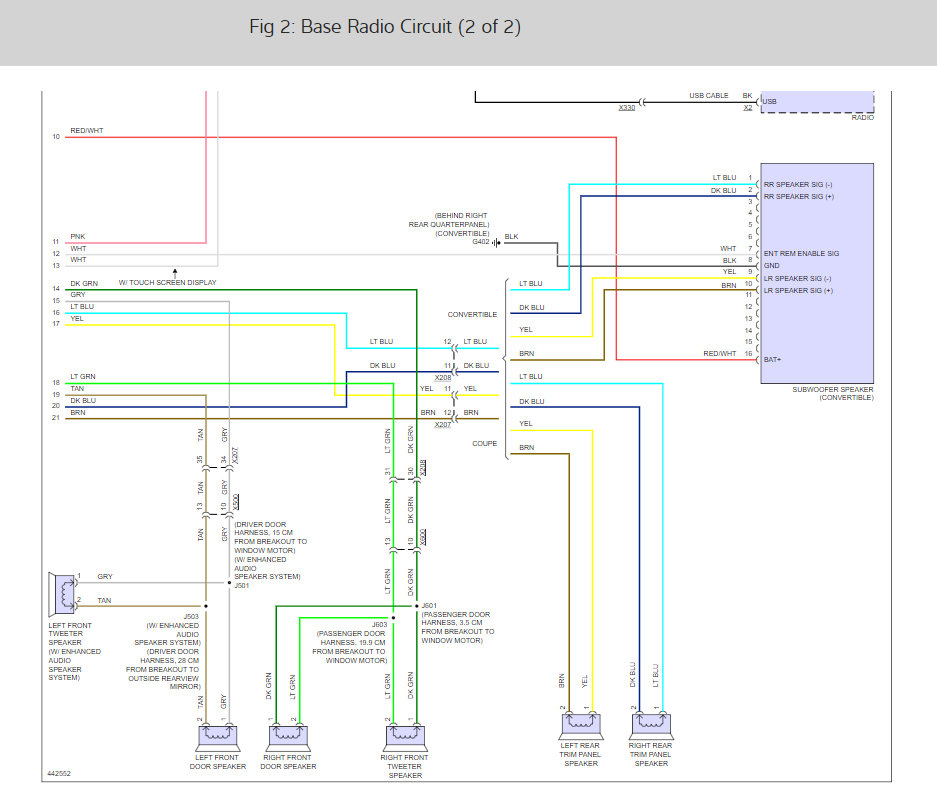Screen dimensions: 937x811
Task: Click '(BEHIND RIGHT REAR QUARTERPANEL)' location note
Action: coord(449,220)
